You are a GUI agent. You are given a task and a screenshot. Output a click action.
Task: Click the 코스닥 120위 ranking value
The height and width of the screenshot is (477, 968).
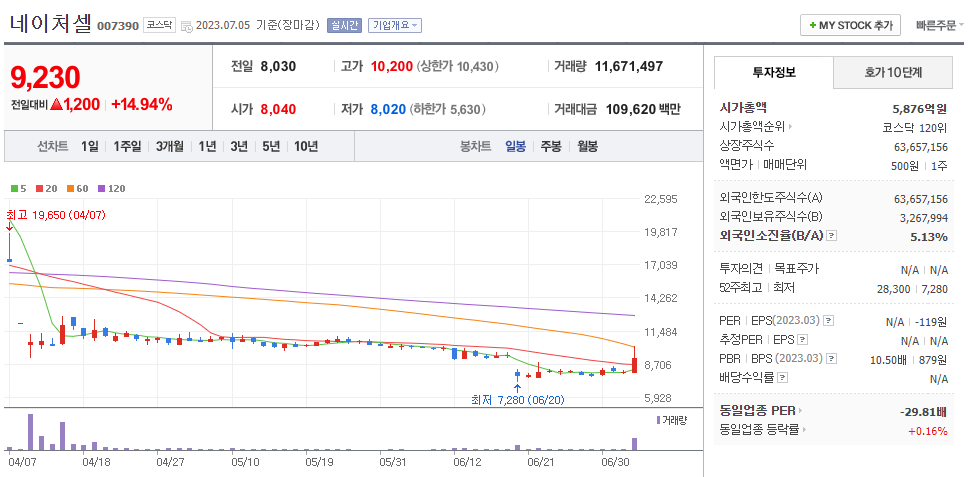coord(915,128)
